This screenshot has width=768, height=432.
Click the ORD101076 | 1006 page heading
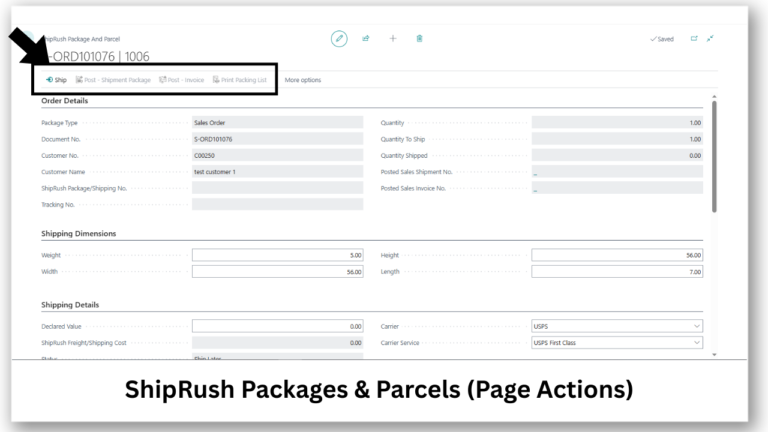click(x=99, y=57)
